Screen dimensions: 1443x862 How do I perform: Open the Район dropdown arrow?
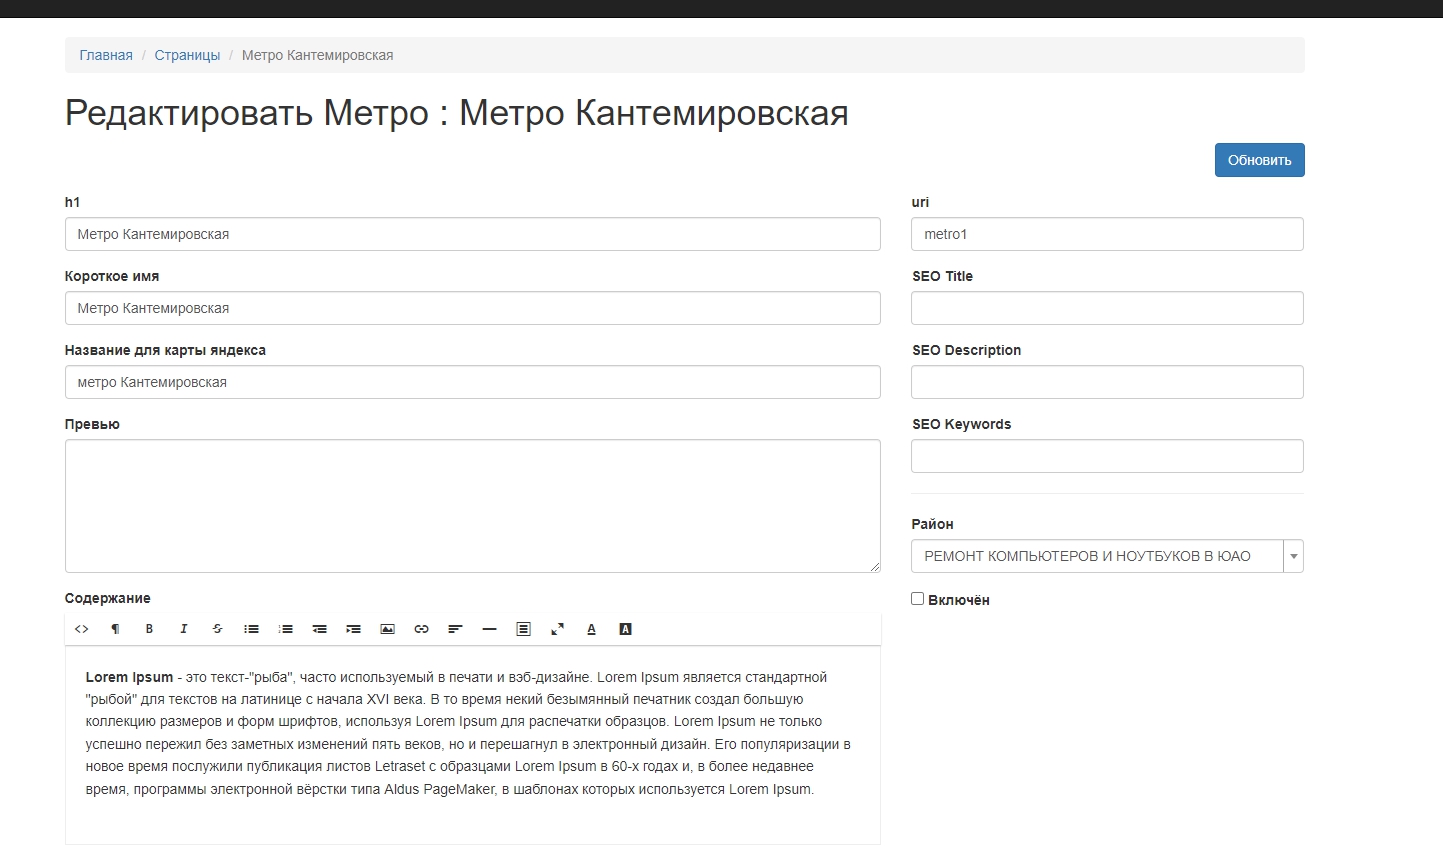click(x=1293, y=556)
